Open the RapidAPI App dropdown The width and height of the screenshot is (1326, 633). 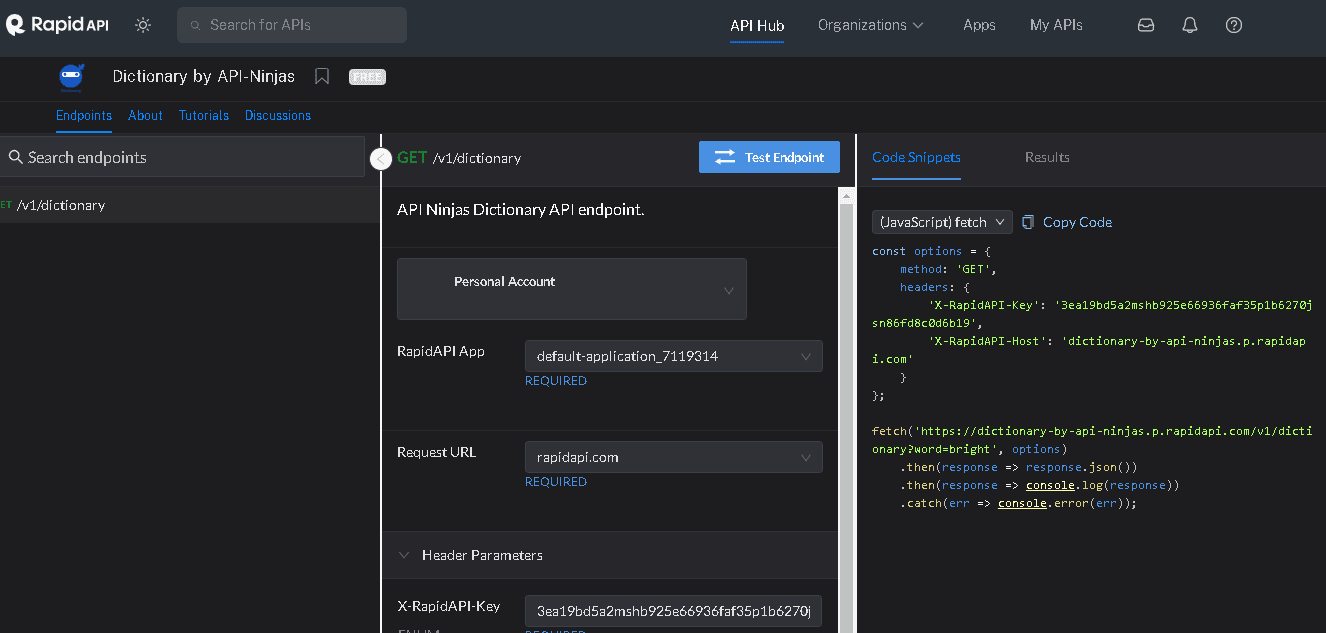pos(674,356)
